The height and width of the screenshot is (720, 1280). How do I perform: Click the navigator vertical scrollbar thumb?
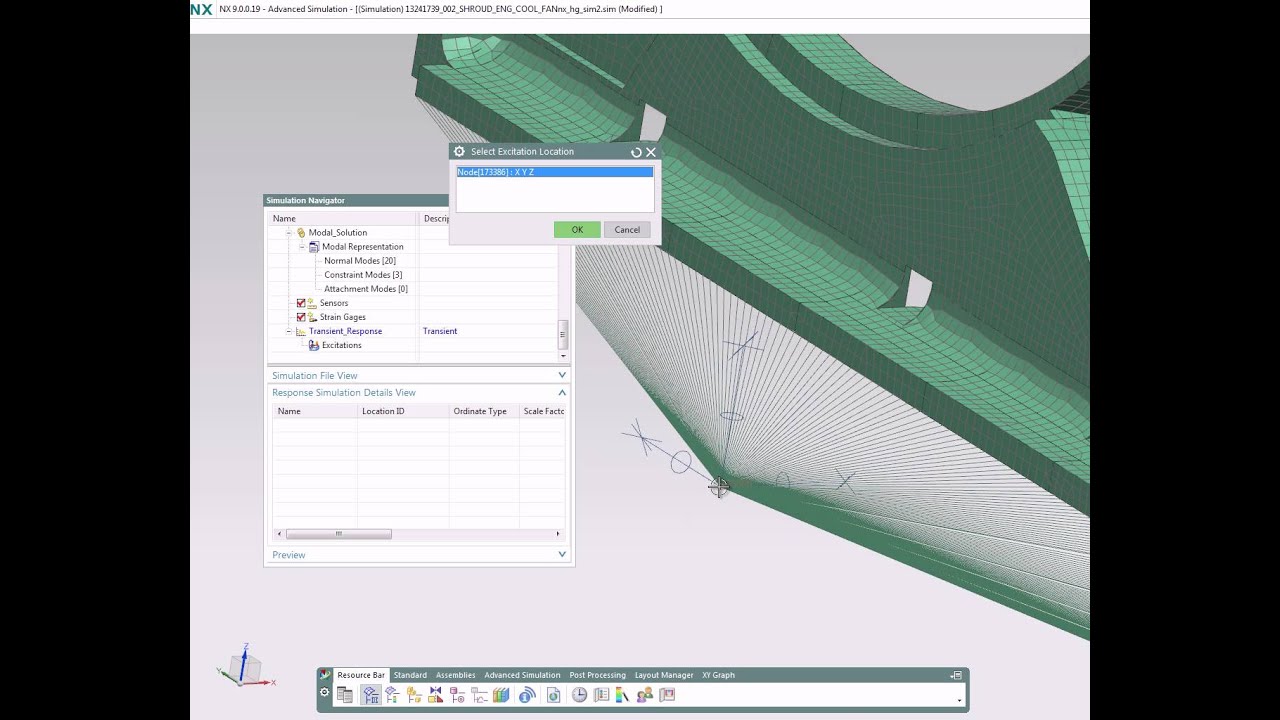tap(563, 334)
